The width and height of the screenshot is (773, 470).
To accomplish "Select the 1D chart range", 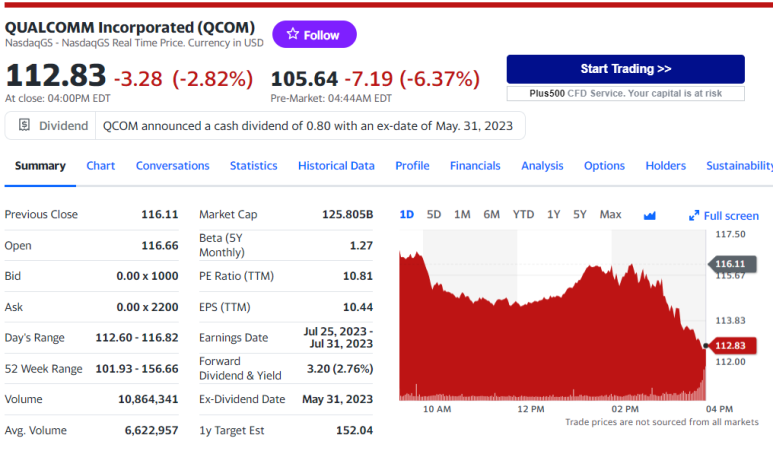I will pos(407,215).
